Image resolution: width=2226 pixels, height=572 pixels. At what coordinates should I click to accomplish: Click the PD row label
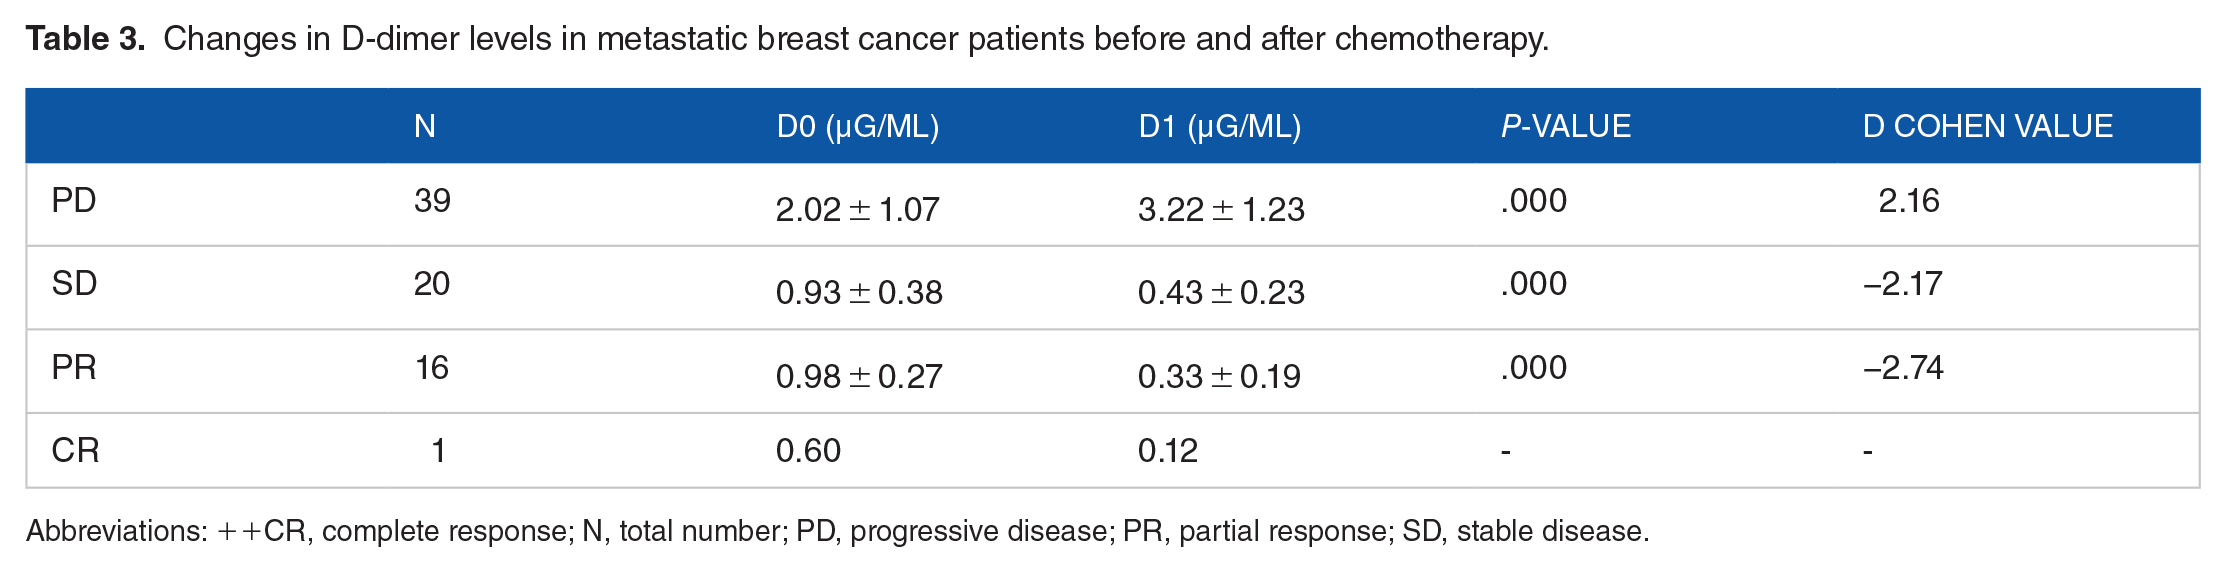(x=74, y=201)
